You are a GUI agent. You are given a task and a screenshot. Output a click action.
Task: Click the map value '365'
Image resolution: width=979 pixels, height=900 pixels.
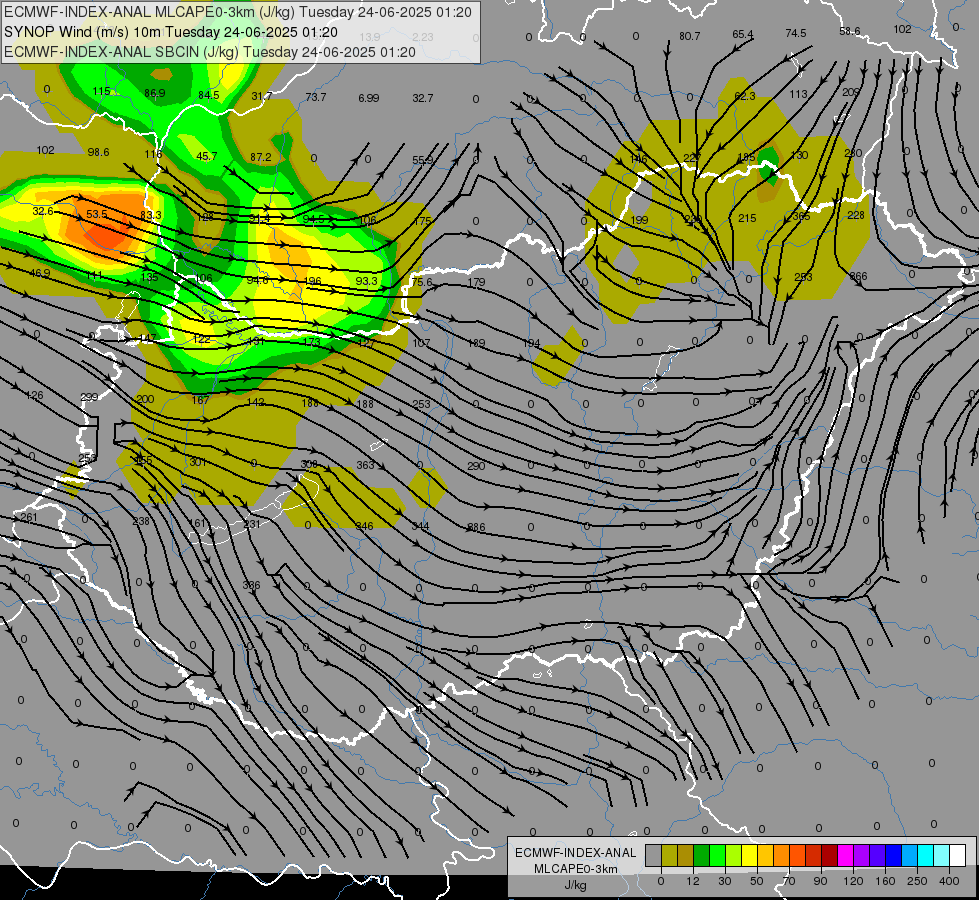point(801,216)
